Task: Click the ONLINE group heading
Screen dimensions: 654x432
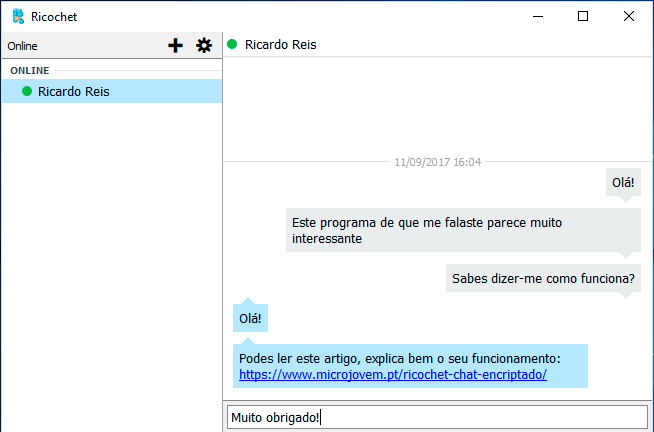Action: (x=30, y=70)
